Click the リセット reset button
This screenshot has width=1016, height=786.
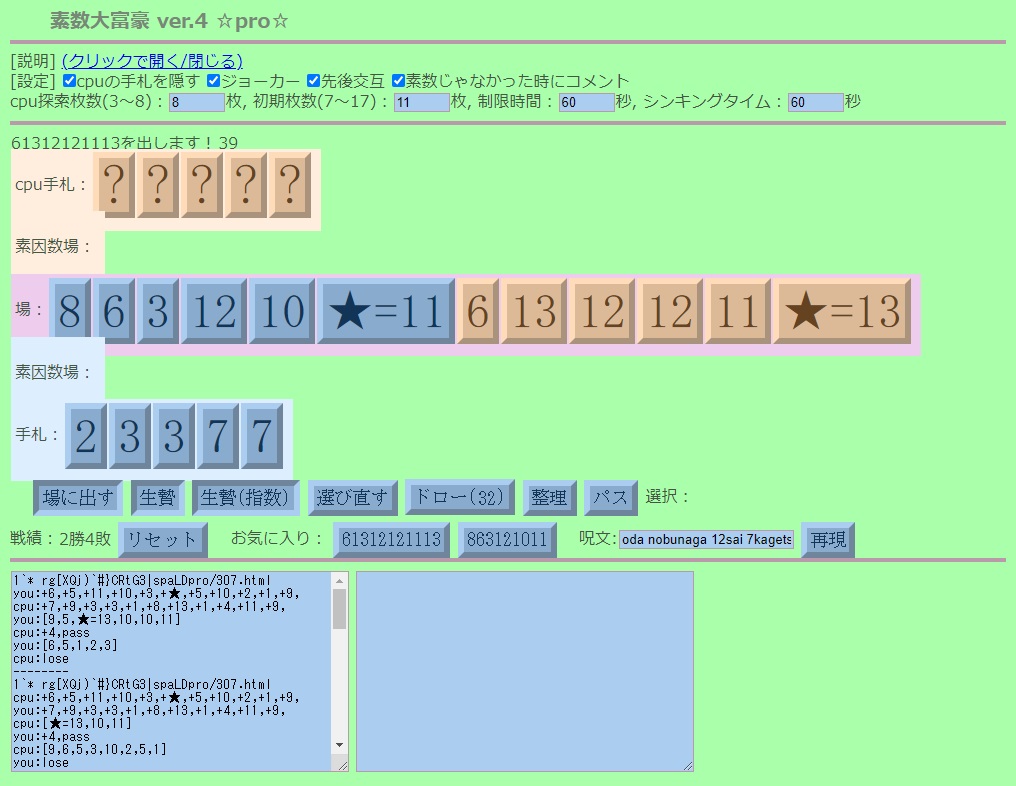[x=163, y=540]
